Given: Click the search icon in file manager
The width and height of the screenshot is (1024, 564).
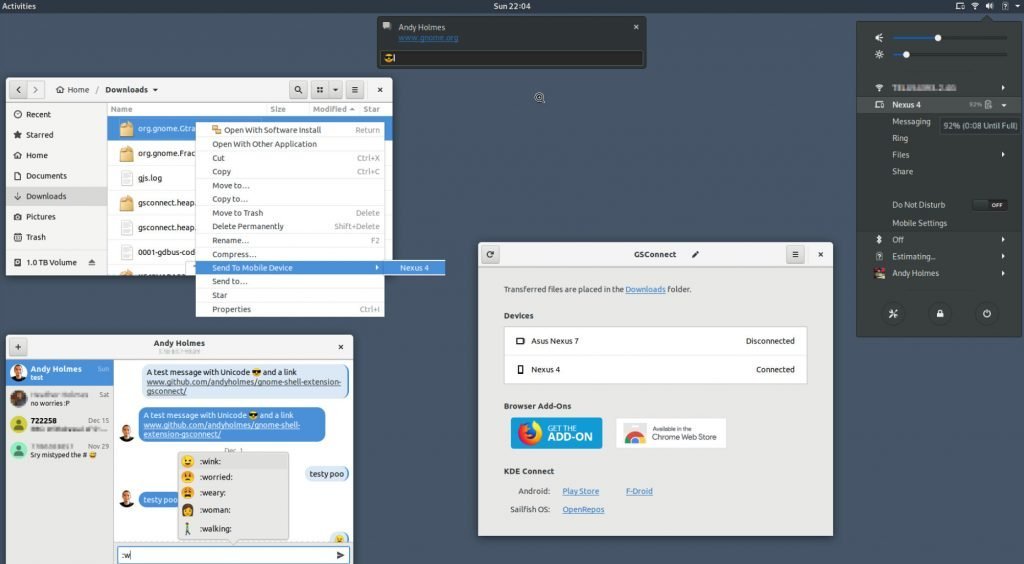Looking at the screenshot, I should [x=298, y=90].
